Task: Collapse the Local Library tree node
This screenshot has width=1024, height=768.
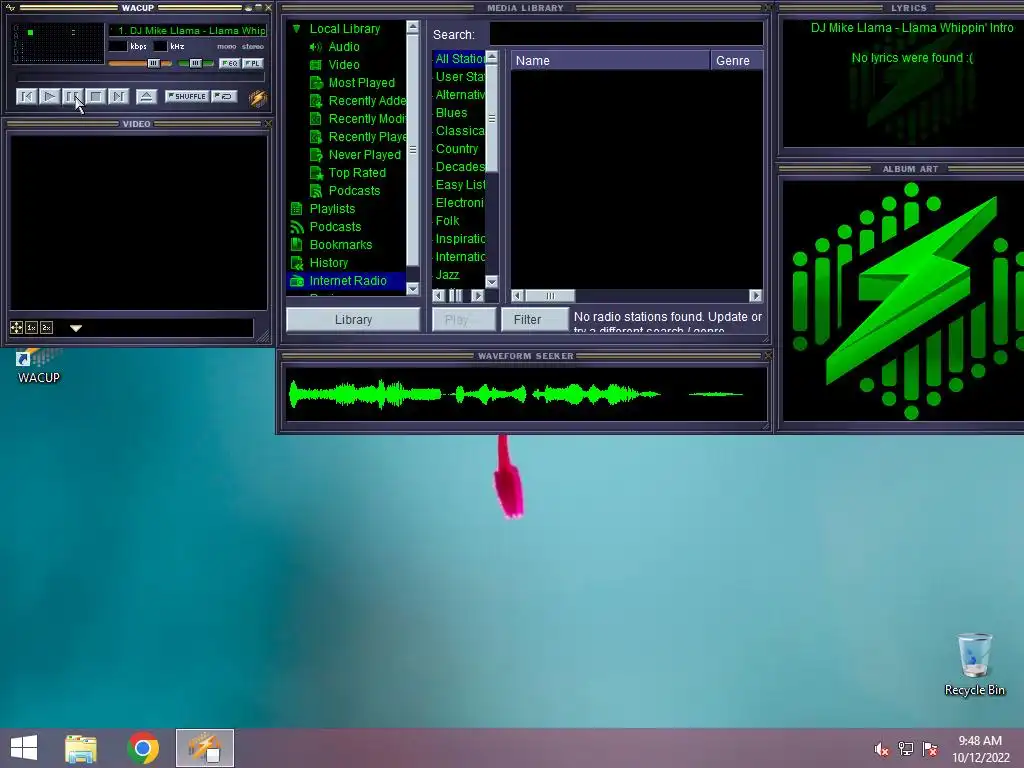Action: pyautogui.click(x=296, y=29)
